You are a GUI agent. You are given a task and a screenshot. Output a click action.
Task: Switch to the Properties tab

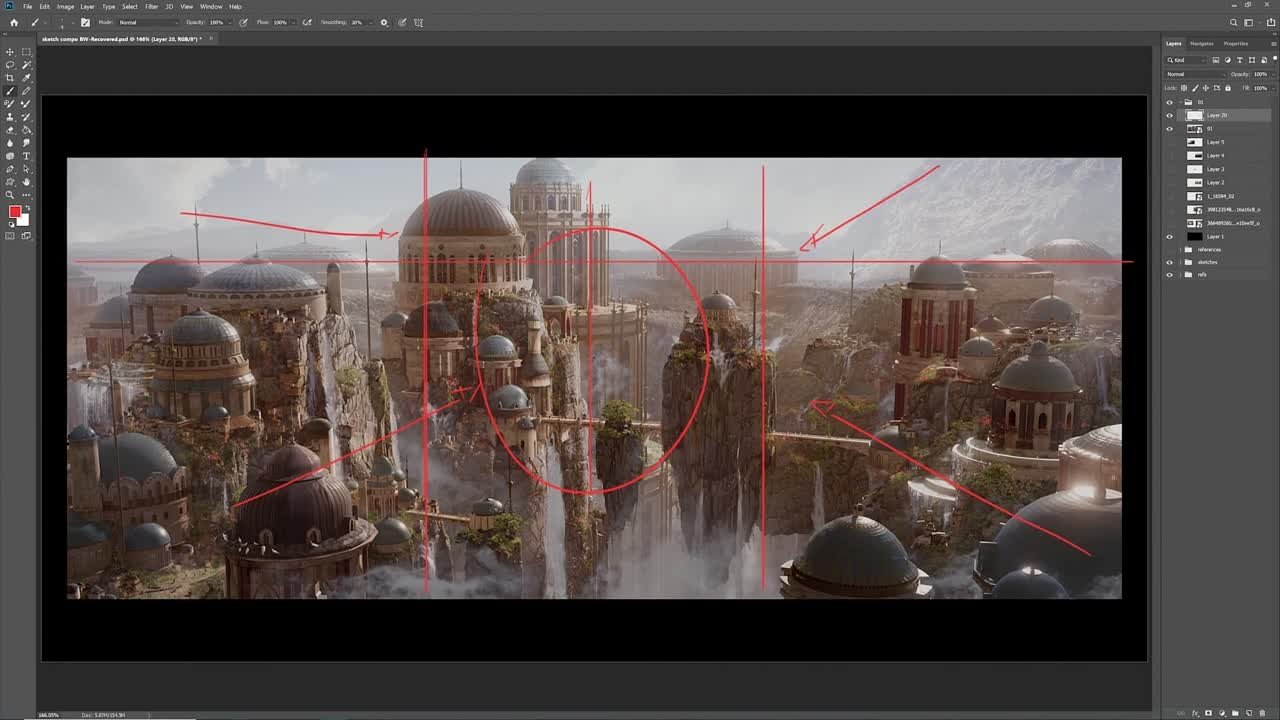[1236, 43]
